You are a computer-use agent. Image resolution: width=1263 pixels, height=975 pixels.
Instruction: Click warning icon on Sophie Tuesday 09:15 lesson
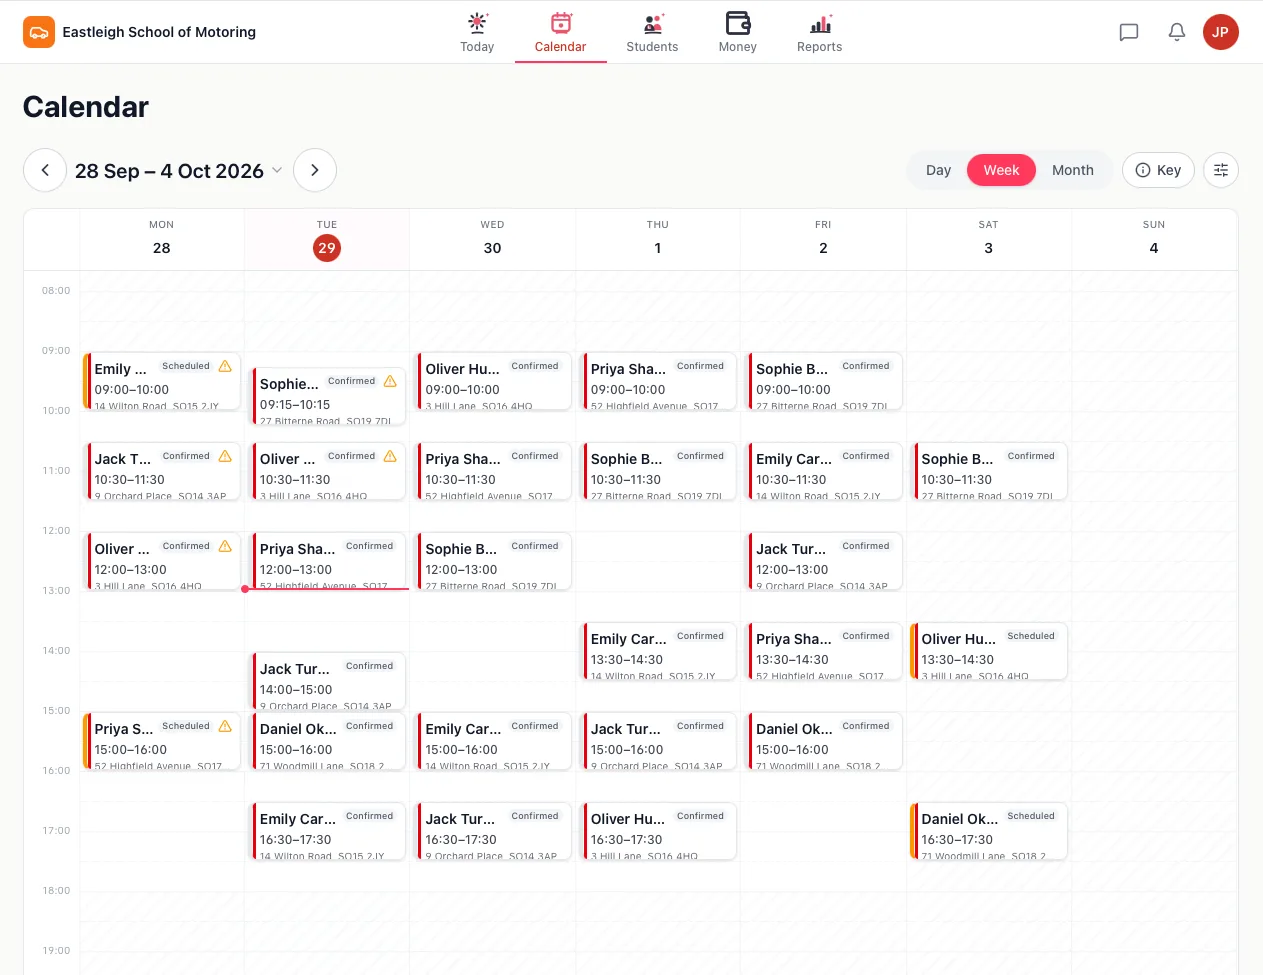[390, 381]
